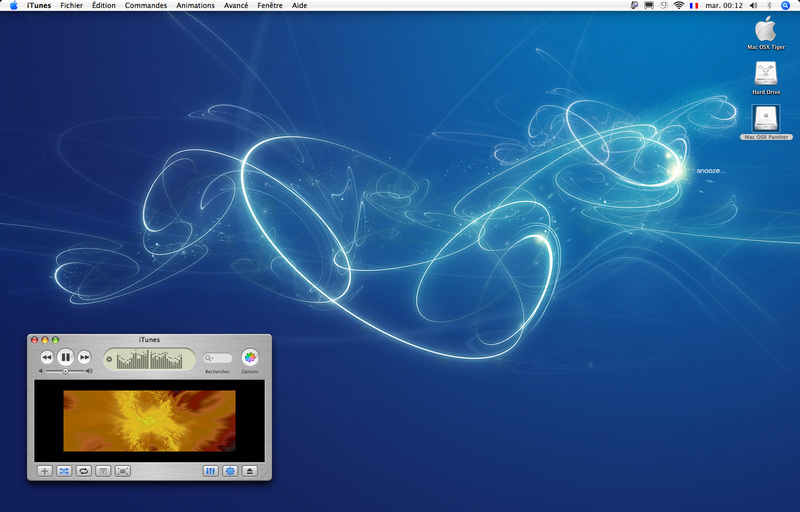Click the spectrum analyzer display

click(149, 360)
